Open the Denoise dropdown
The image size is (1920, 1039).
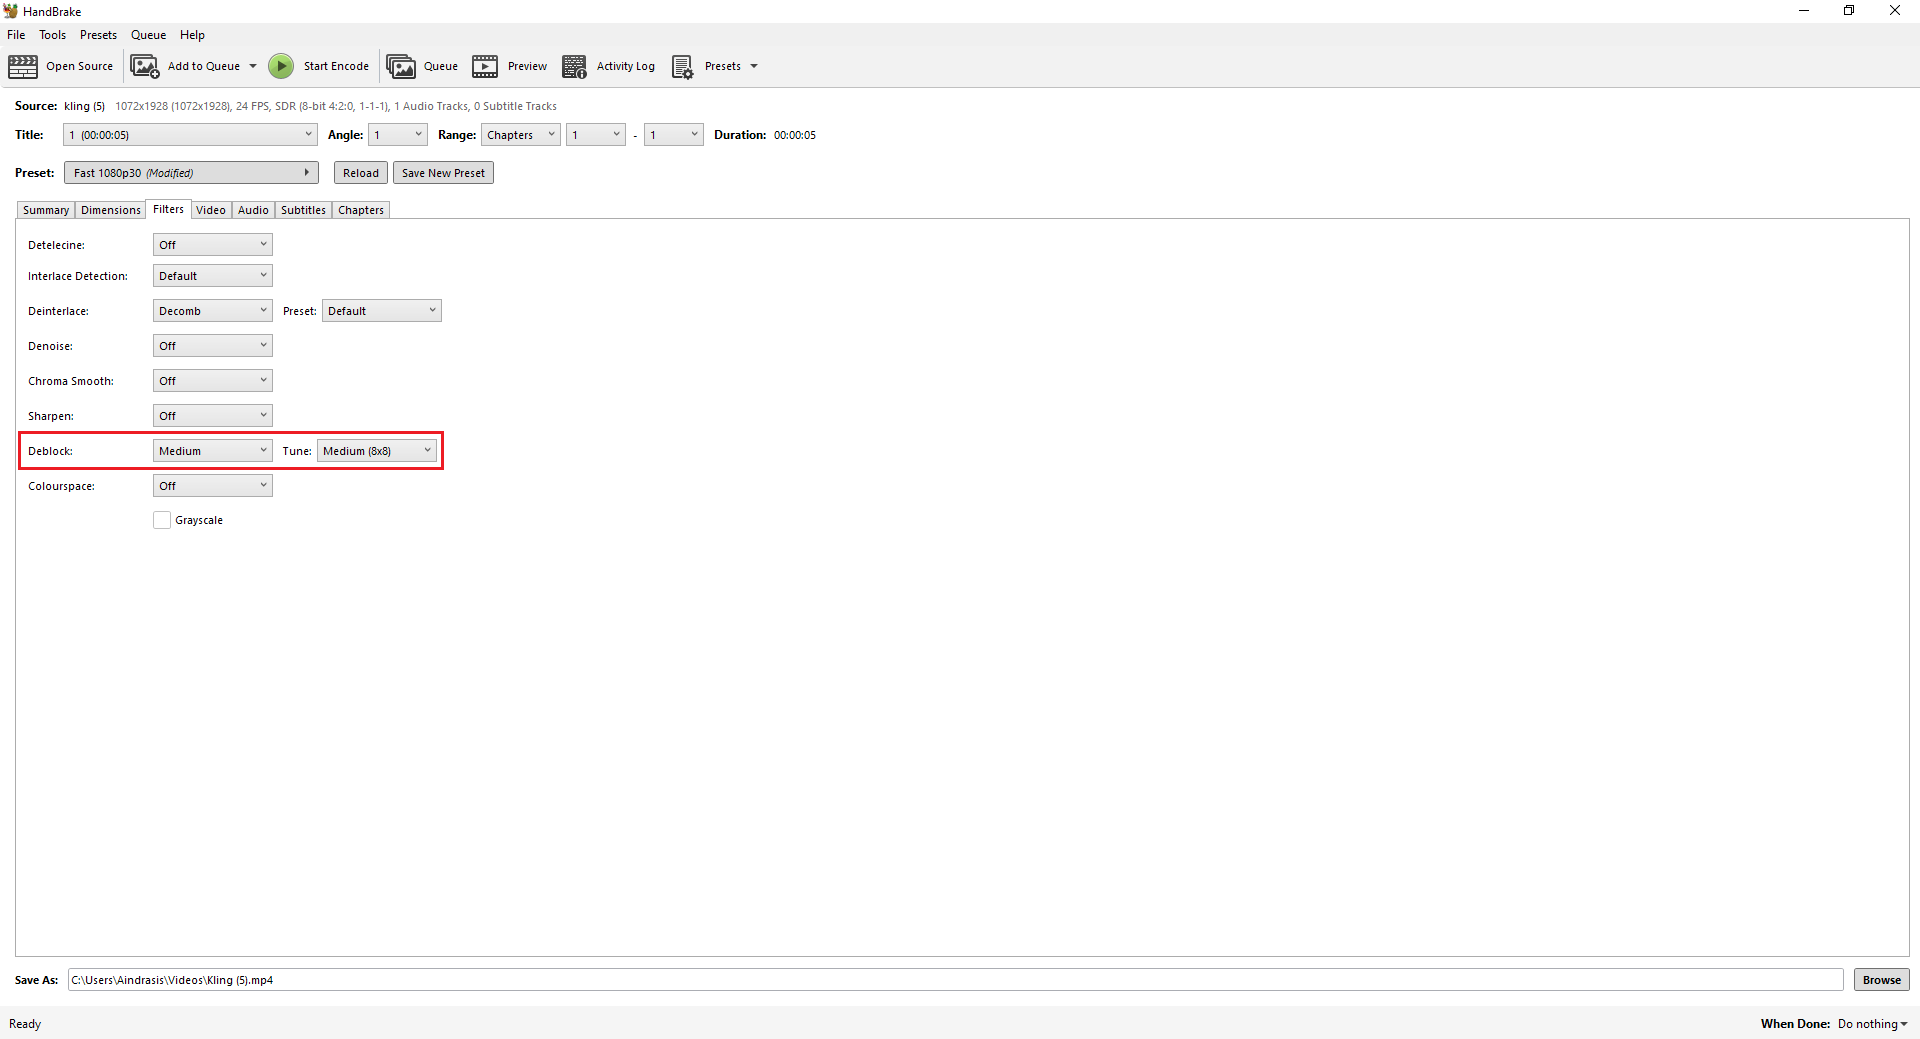click(x=213, y=346)
